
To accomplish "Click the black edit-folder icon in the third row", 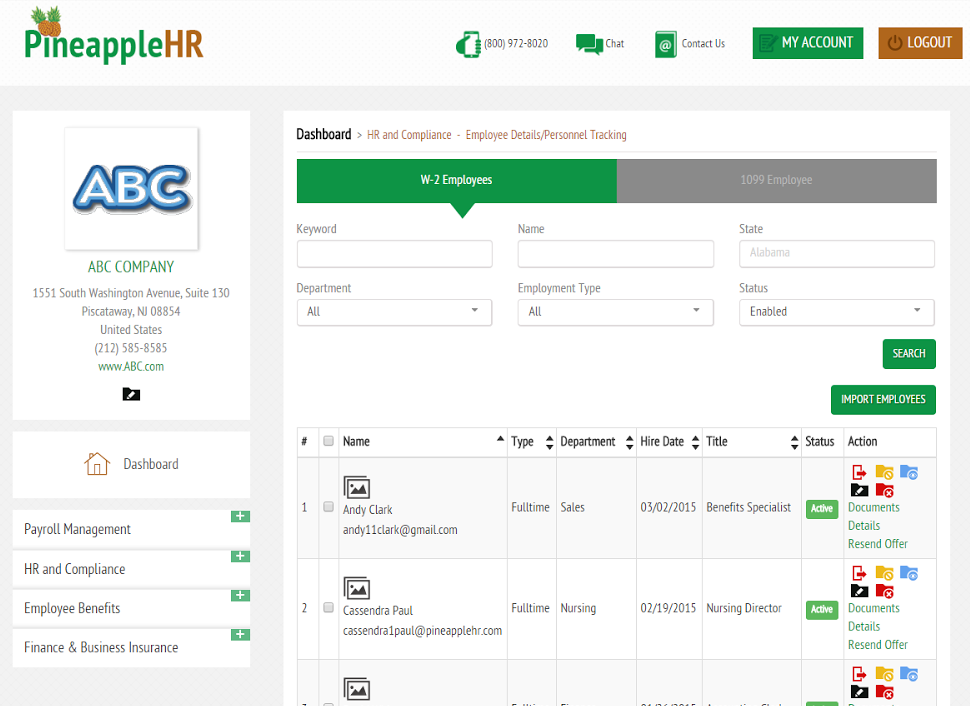I will tap(859, 692).
